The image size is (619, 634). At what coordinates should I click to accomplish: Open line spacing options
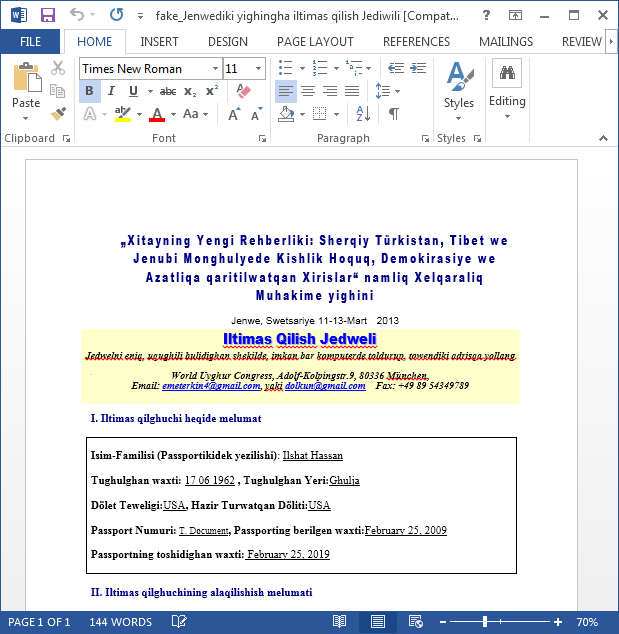tap(387, 91)
